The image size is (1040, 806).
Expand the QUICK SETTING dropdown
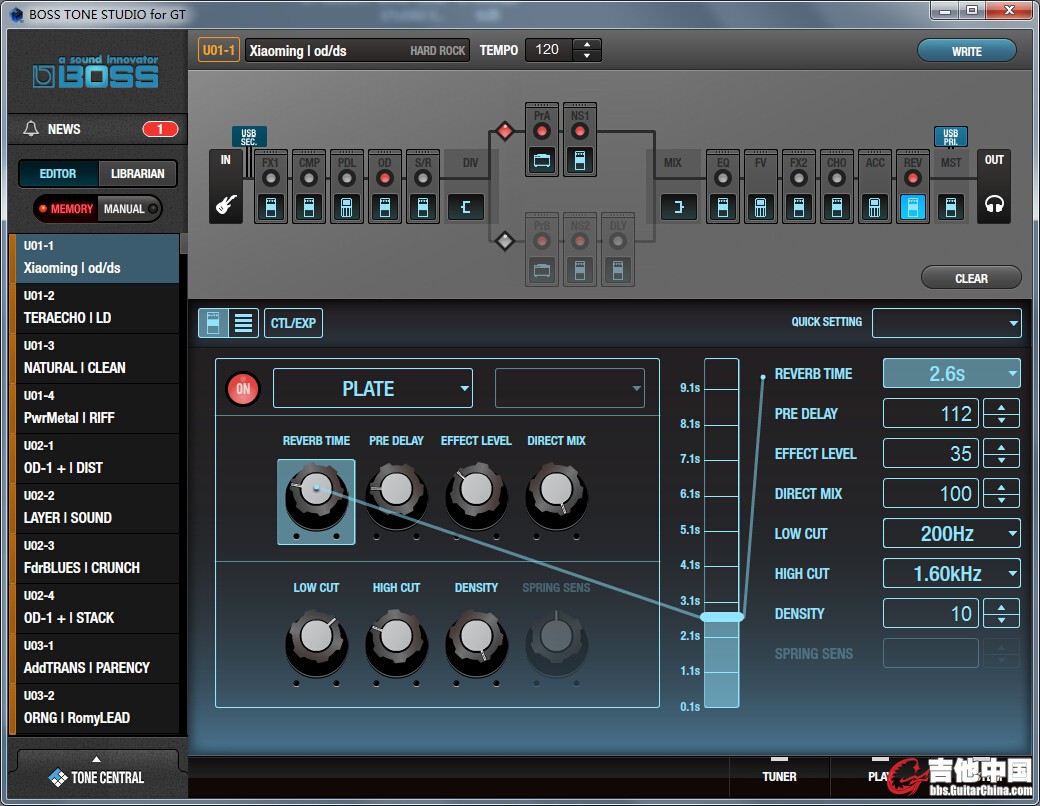(946, 323)
